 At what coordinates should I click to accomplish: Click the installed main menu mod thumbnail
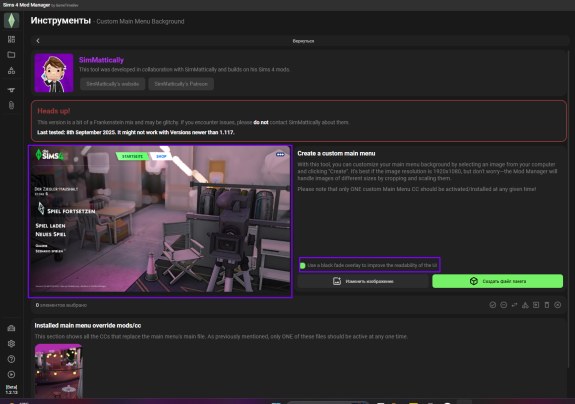59,371
